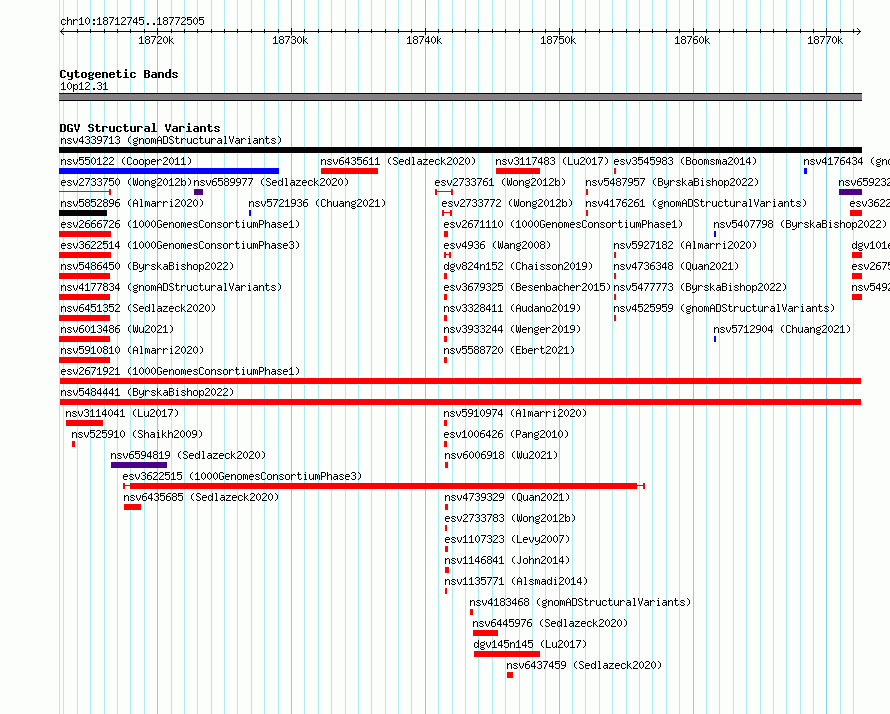
Task: Click nsv4177834 gnomADStructuralVariants label
Action: pyautogui.click(x=171, y=287)
